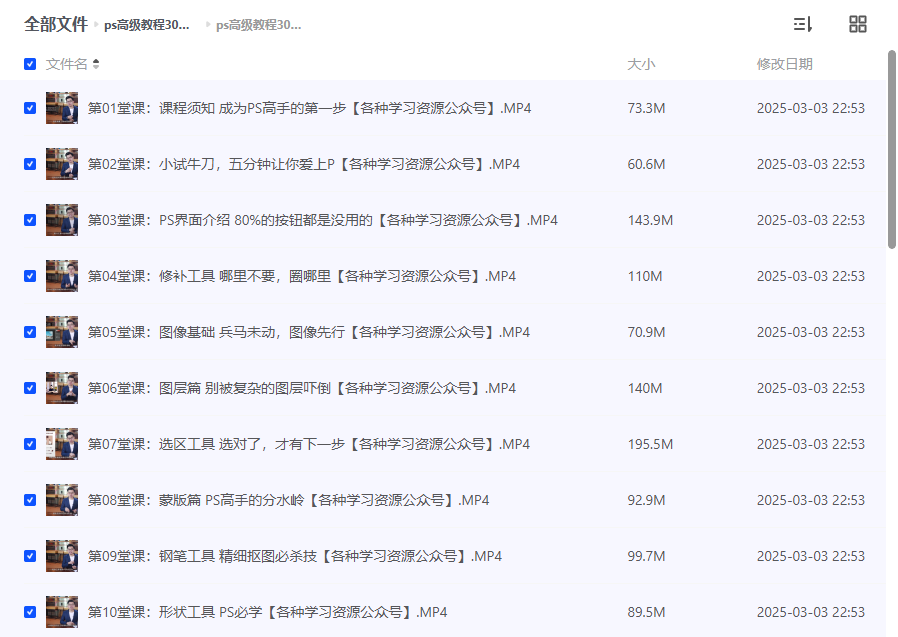Open file 第03堂课：PS界面介绍 80%的按钮都是没用的
The width and height of the screenshot is (898, 637).
(x=322, y=221)
